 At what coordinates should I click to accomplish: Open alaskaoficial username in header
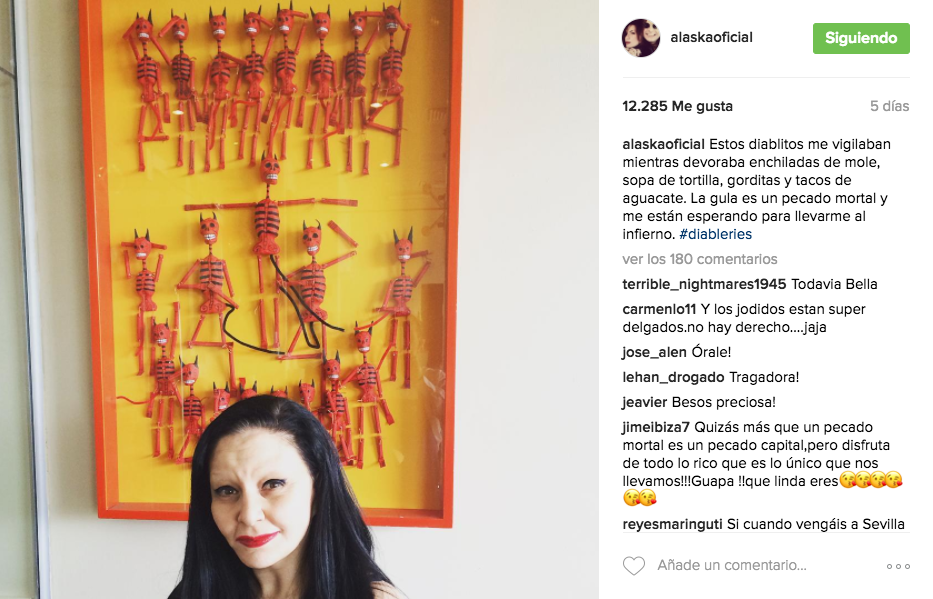[711, 37]
